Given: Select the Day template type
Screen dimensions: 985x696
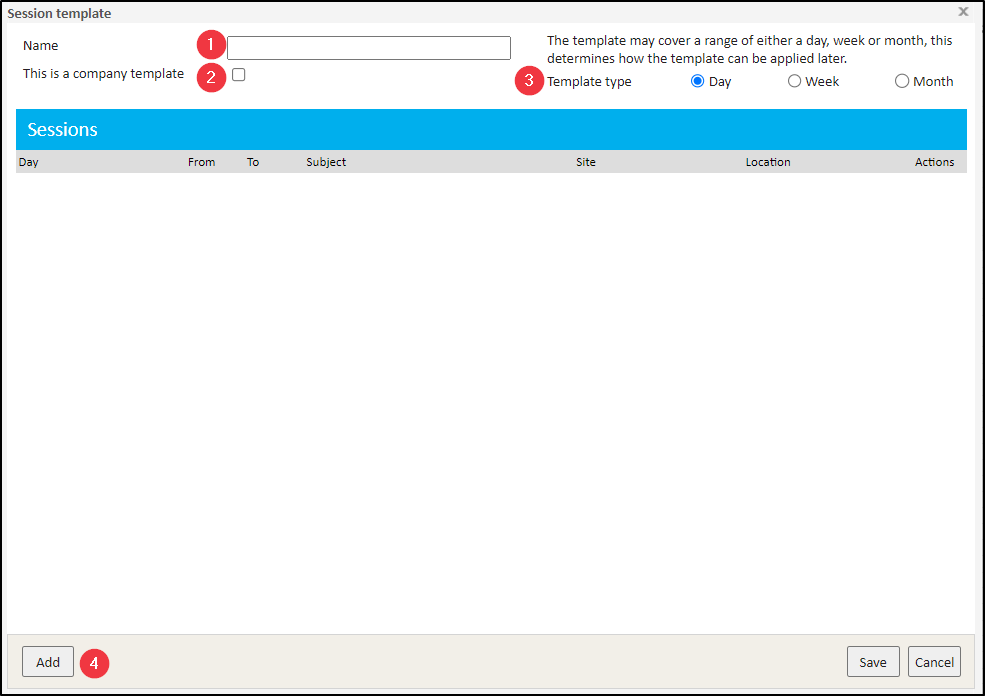Looking at the screenshot, I should click(x=698, y=82).
